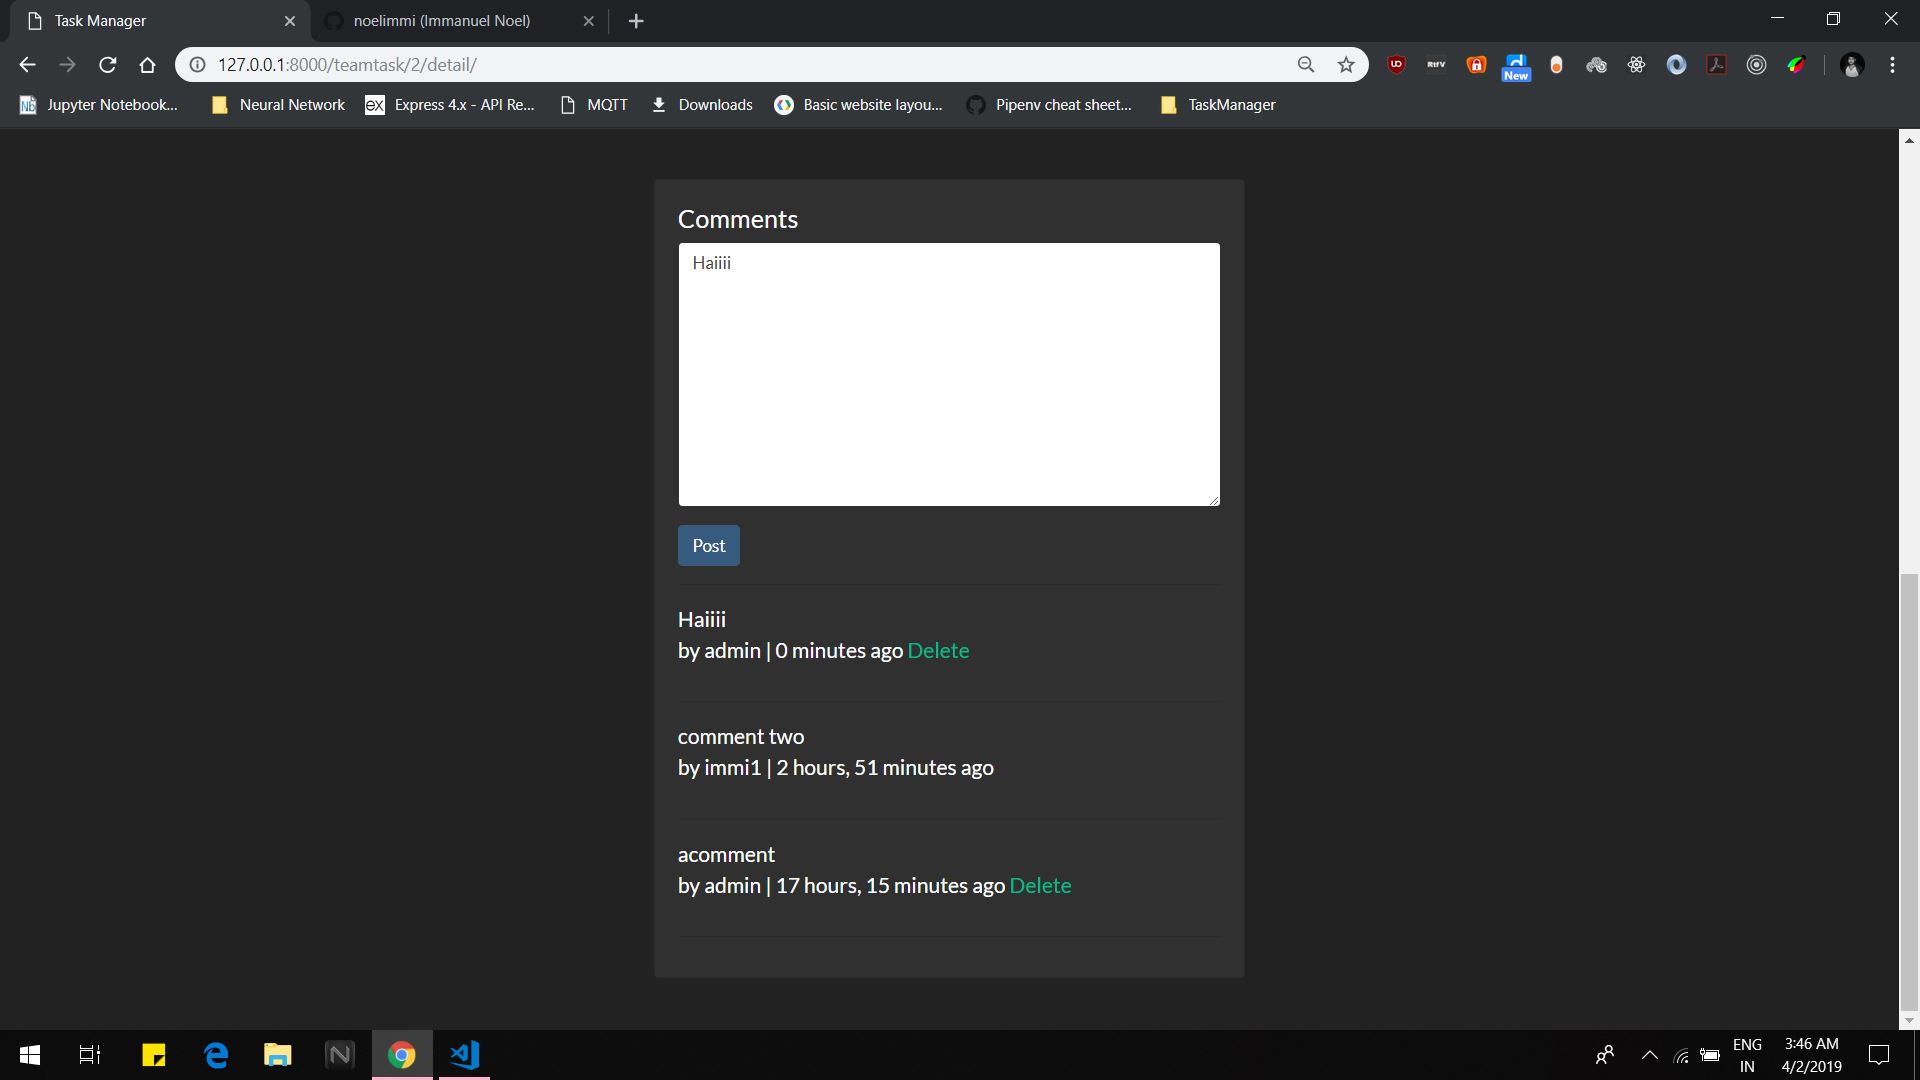Open the Pipenv cheat sheet bookmark
The image size is (1920, 1080).
pos(1050,105)
